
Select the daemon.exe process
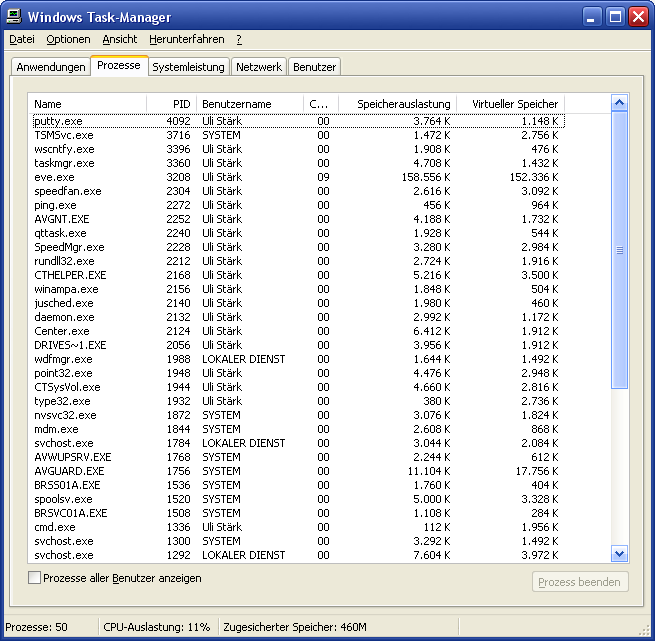(x=298, y=317)
